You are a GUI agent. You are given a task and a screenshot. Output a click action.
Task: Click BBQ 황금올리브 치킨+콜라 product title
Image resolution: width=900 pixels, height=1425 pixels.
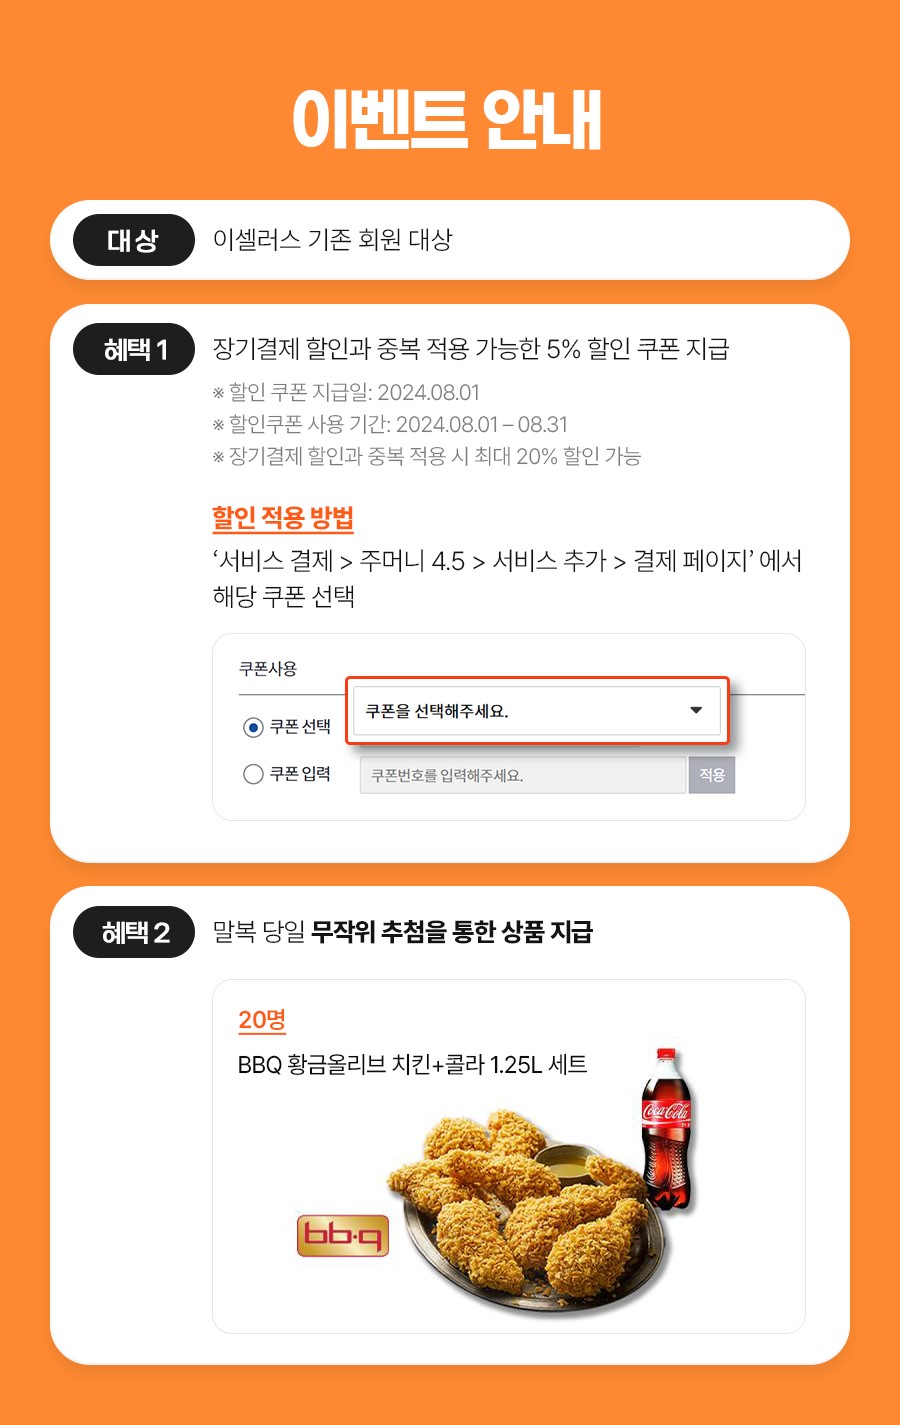tap(412, 1065)
